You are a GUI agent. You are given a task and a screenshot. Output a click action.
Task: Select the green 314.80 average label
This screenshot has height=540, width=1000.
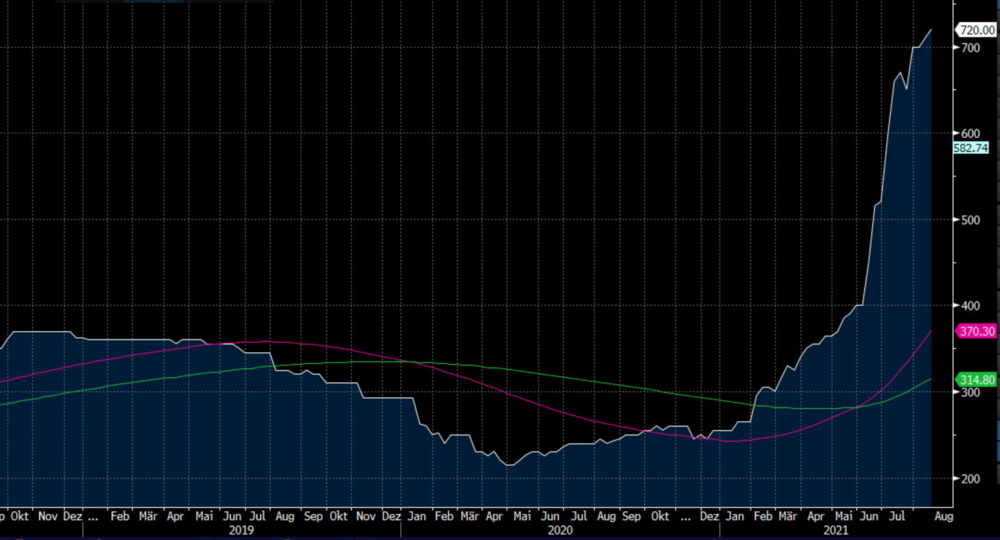click(x=975, y=380)
